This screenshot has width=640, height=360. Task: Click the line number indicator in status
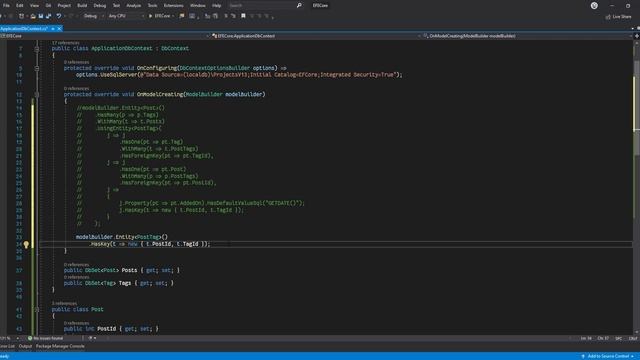[x=586, y=338]
